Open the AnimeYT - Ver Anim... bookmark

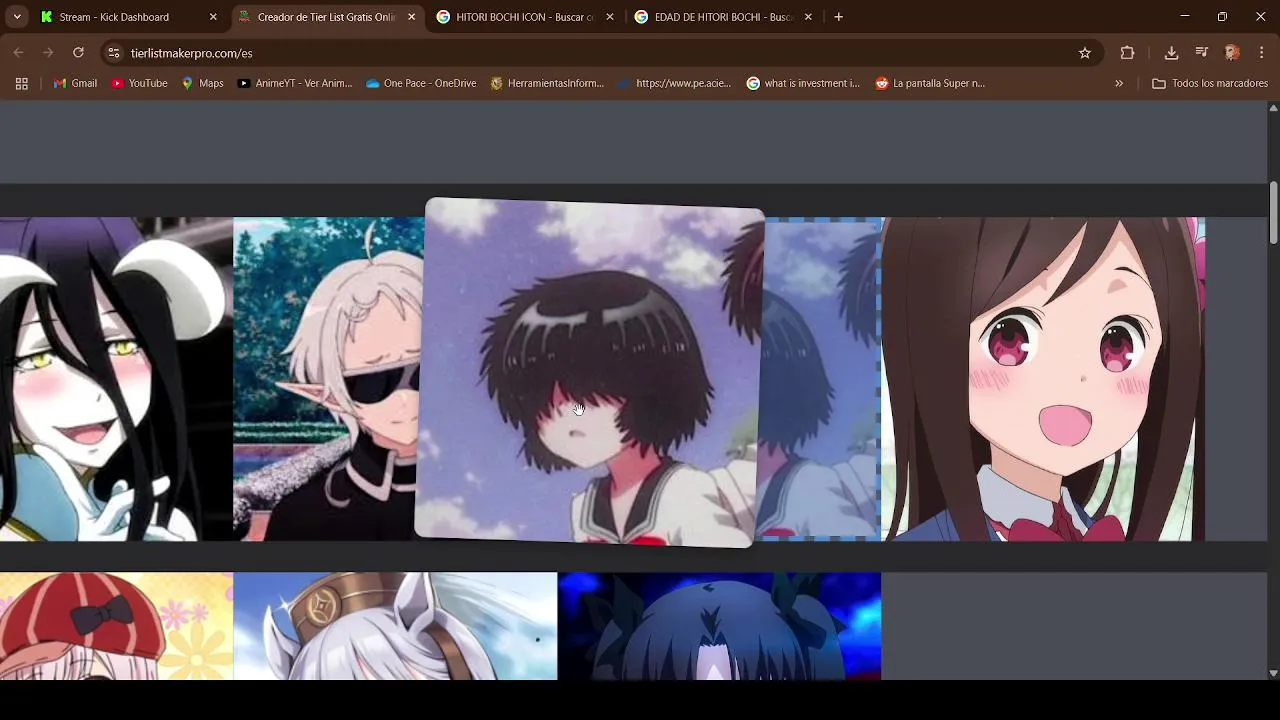pos(295,83)
